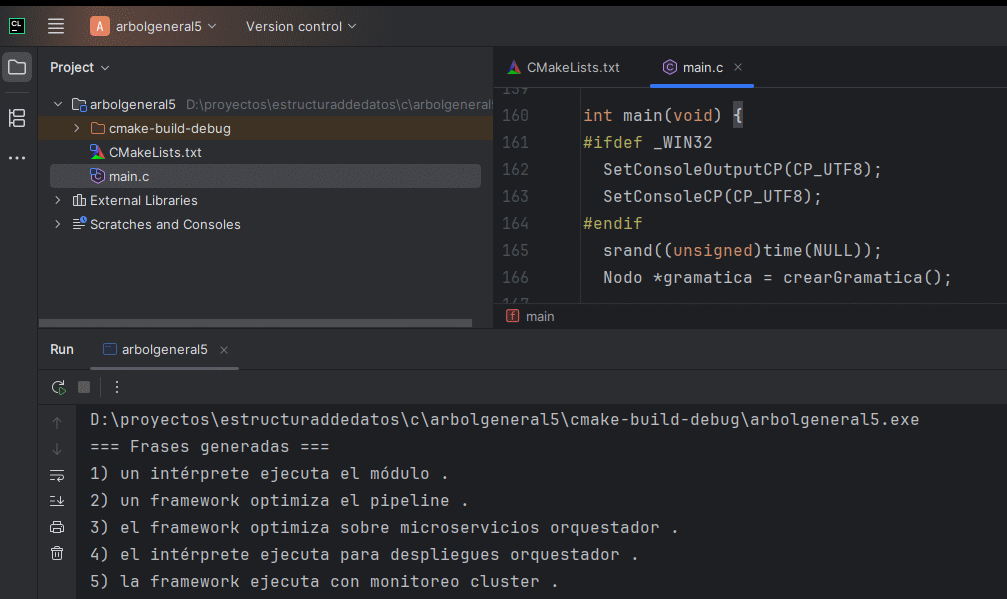This screenshot has height=599, width=1007.
Task: Expand the cmake-build-debug folder
Action: [x=77, y=128]
